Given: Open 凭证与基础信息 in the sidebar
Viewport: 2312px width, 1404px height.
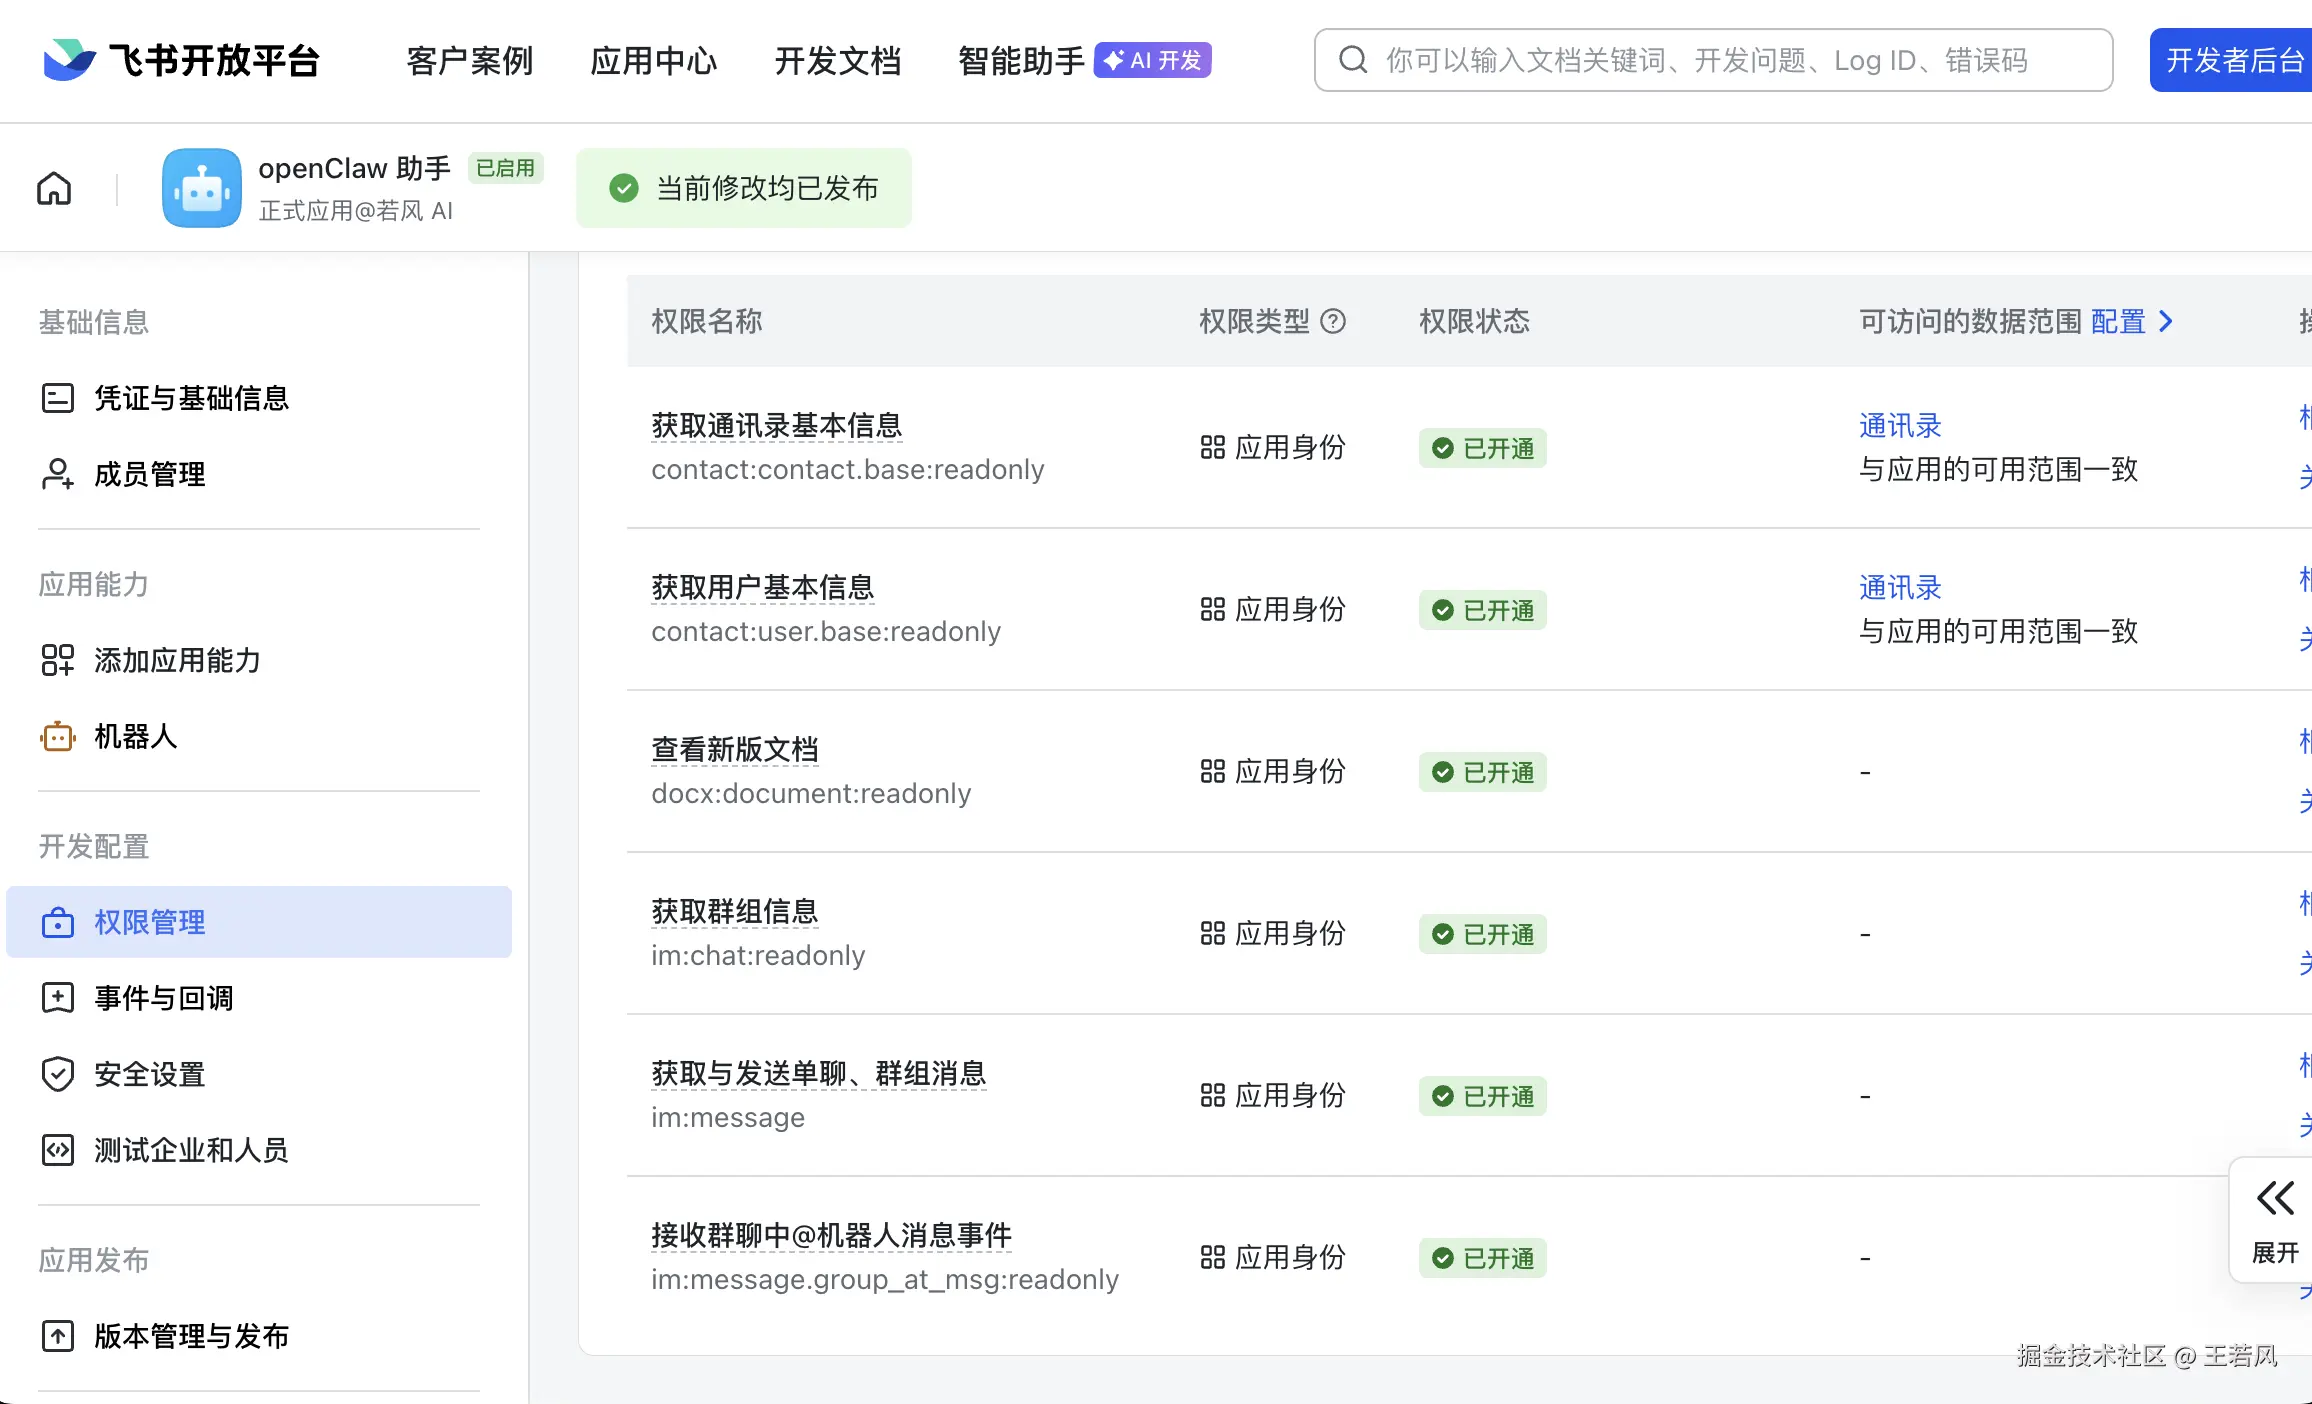Looking at the screenshot, I should pos(191,398).
